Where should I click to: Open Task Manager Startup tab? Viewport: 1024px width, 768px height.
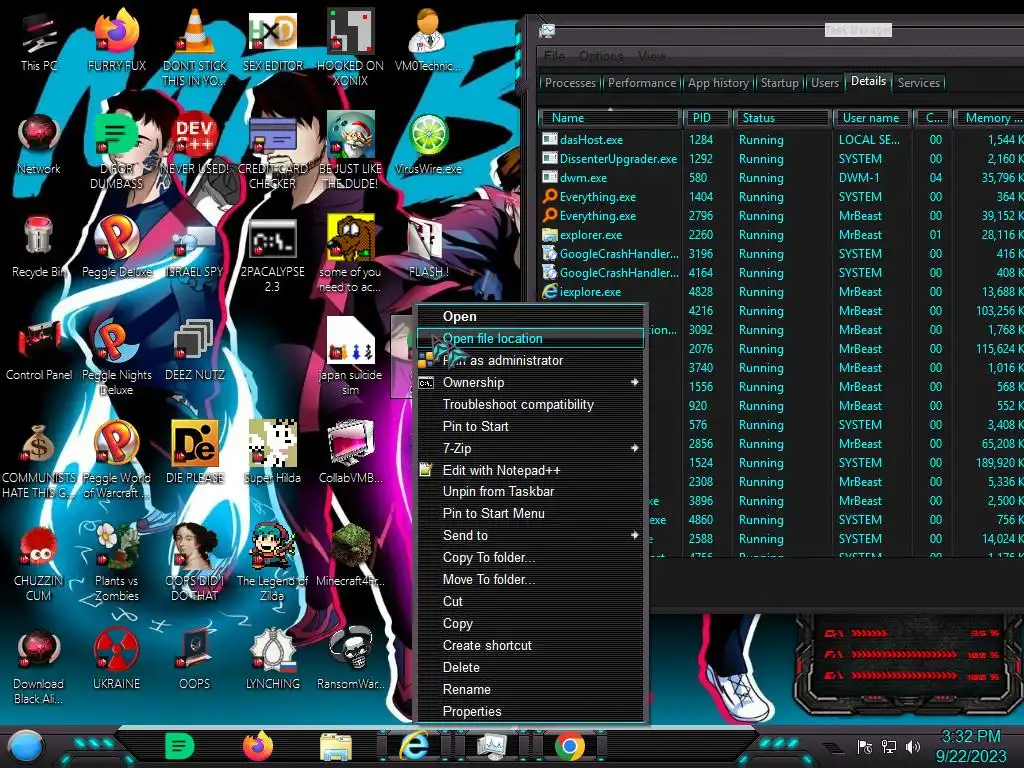[779, 83]
